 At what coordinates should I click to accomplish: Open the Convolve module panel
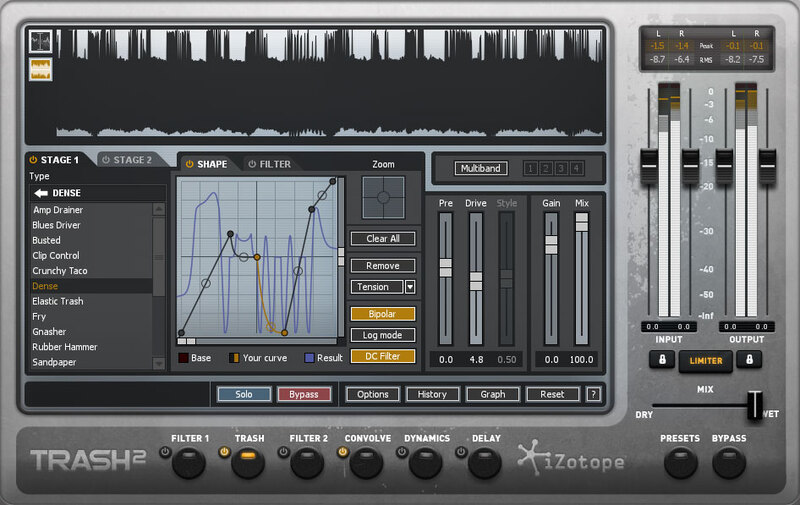pos(367,462)
